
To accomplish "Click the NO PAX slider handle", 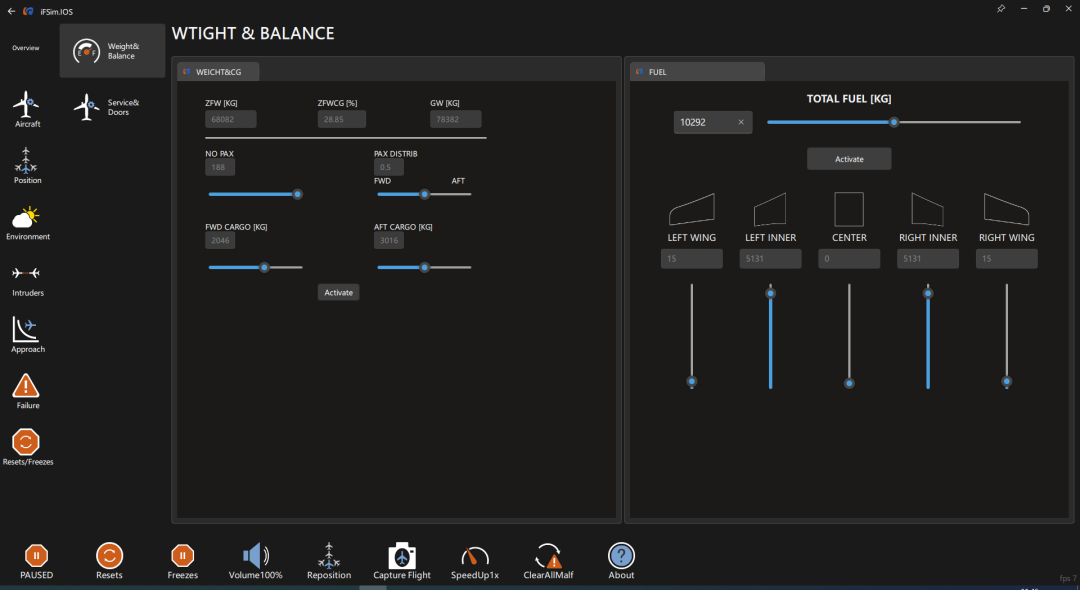I will [298, 194].
